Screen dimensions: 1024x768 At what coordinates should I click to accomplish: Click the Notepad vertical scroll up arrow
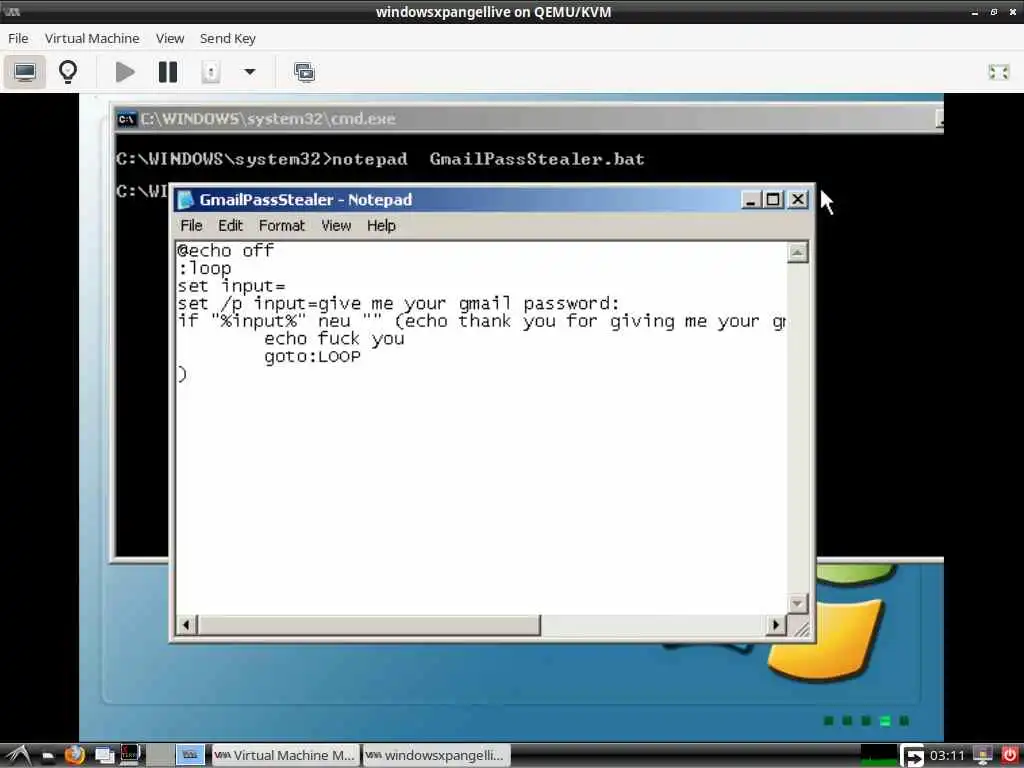[797, 253]
